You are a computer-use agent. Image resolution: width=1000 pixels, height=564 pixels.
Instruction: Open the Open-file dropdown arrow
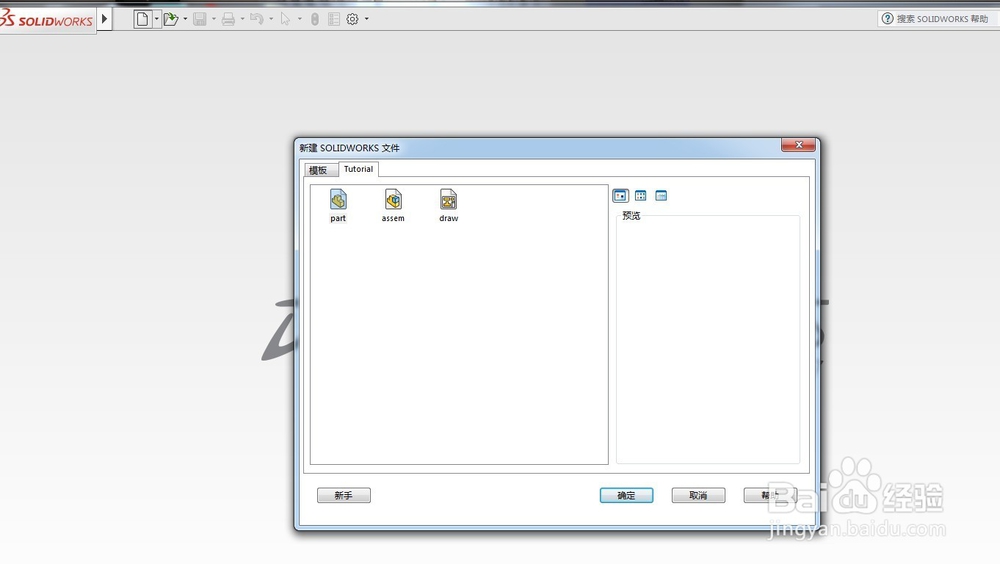186,19
